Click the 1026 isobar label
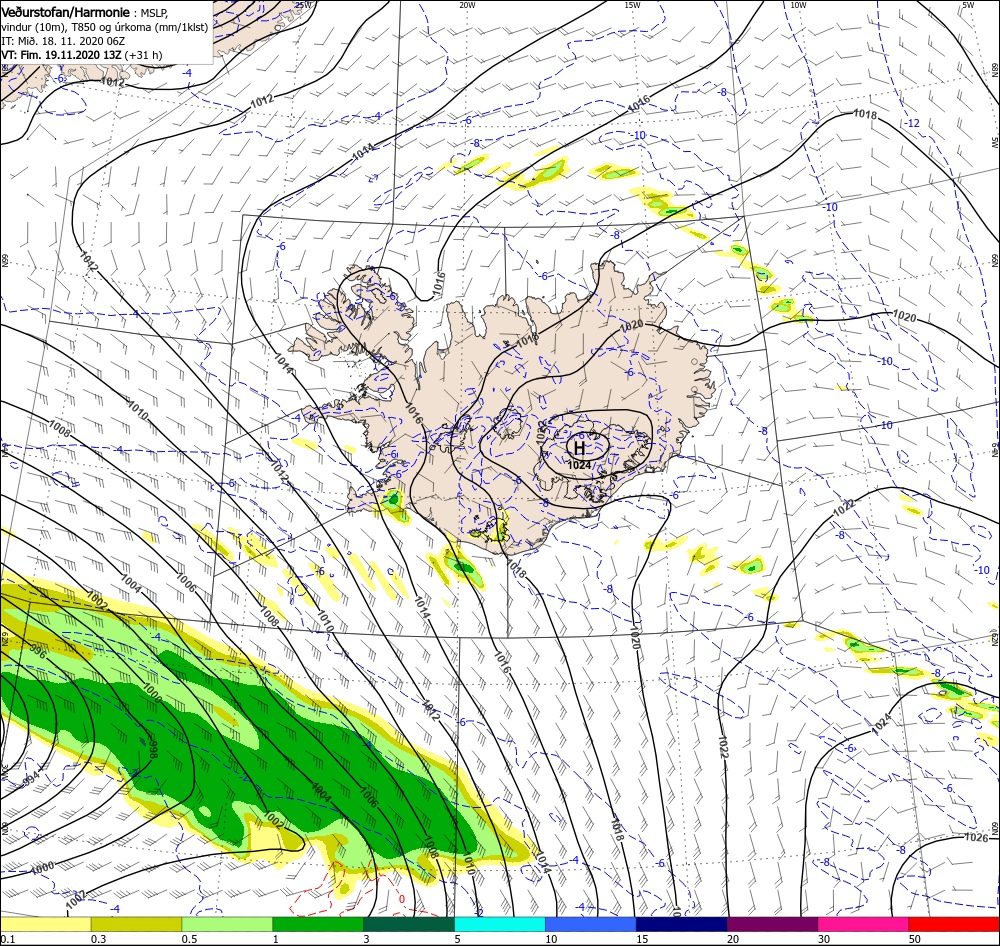Image resolution: width=1000 pixels, height=946 pixels. (976, 837)
